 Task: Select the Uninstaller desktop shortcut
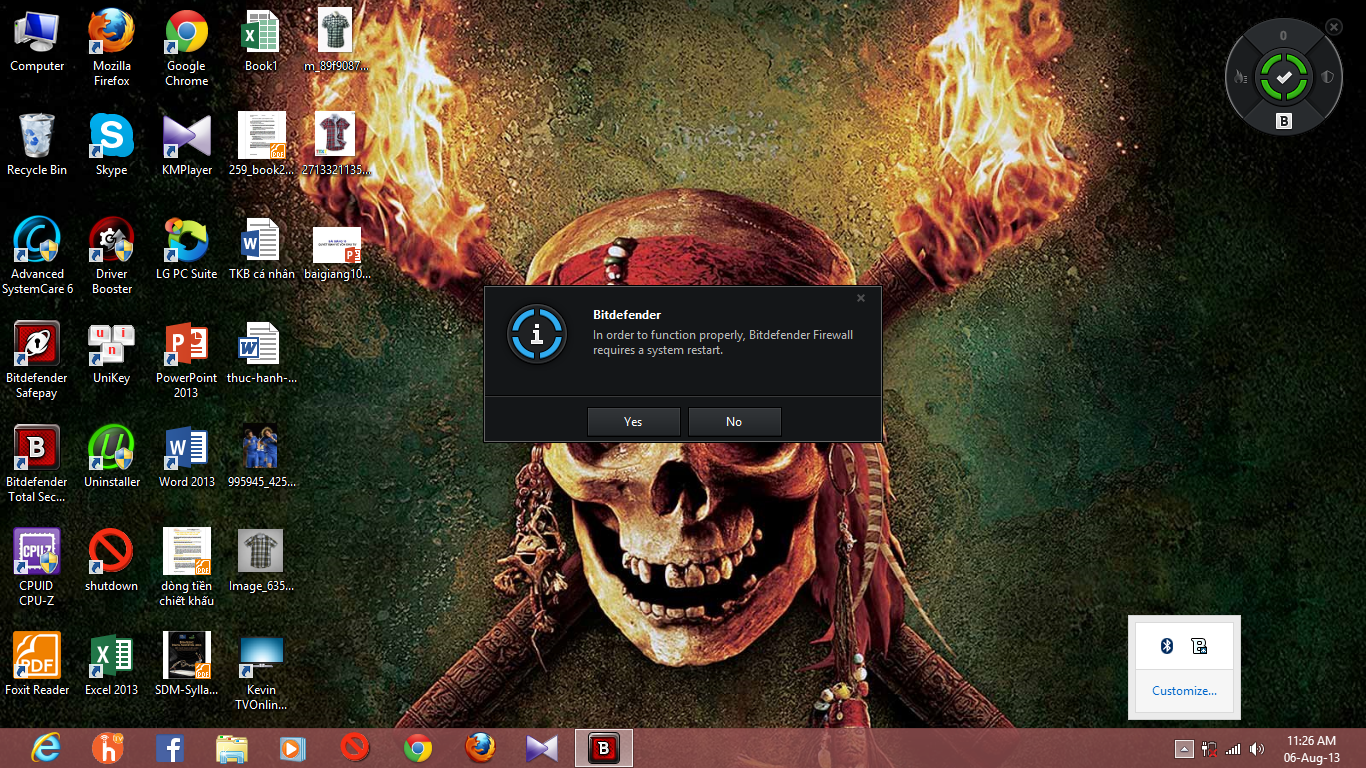(112, 457)
